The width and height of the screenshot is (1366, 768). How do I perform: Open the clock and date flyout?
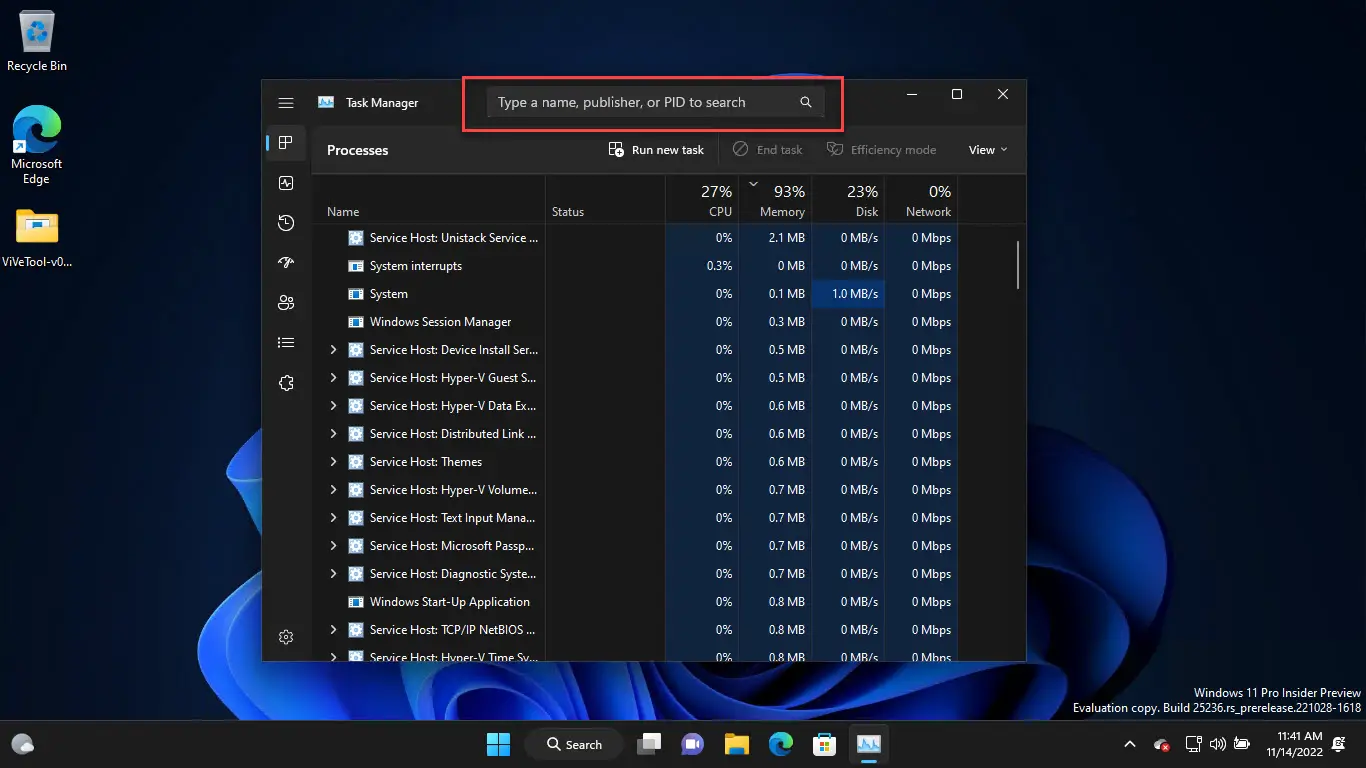point(1293,744)
